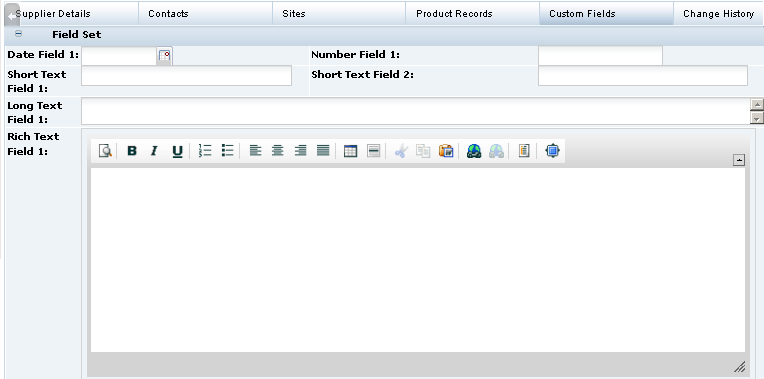This screenshot has height=379, width=764.
Task: Click the "Rich Text Field 1:" label
Action: [x=33, y=144]
